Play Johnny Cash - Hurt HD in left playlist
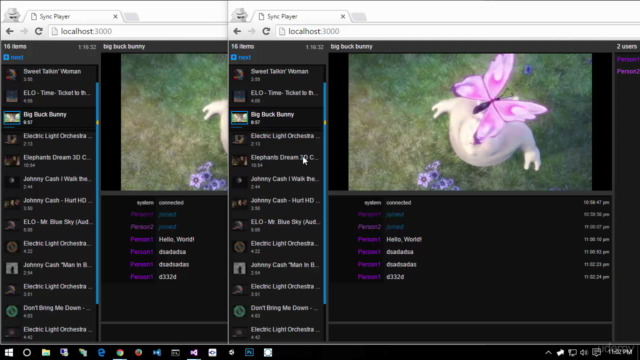The width and height of the screenshot is (640, 360). [x=49, y=204]
